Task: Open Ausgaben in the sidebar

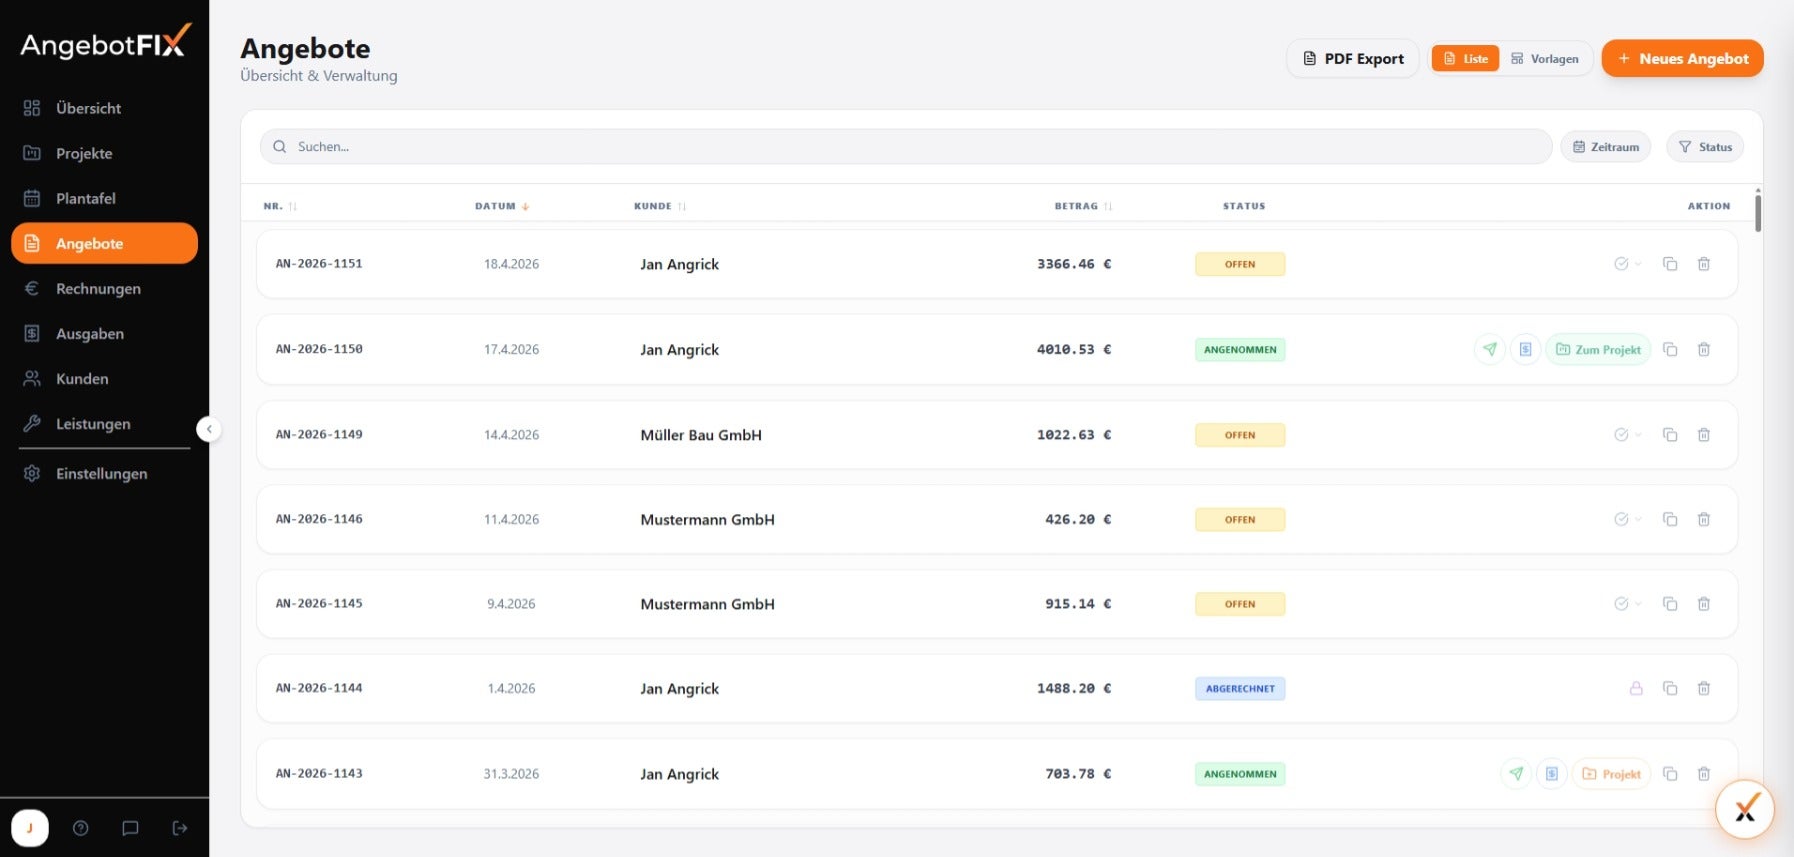Action: click(104, 333)
